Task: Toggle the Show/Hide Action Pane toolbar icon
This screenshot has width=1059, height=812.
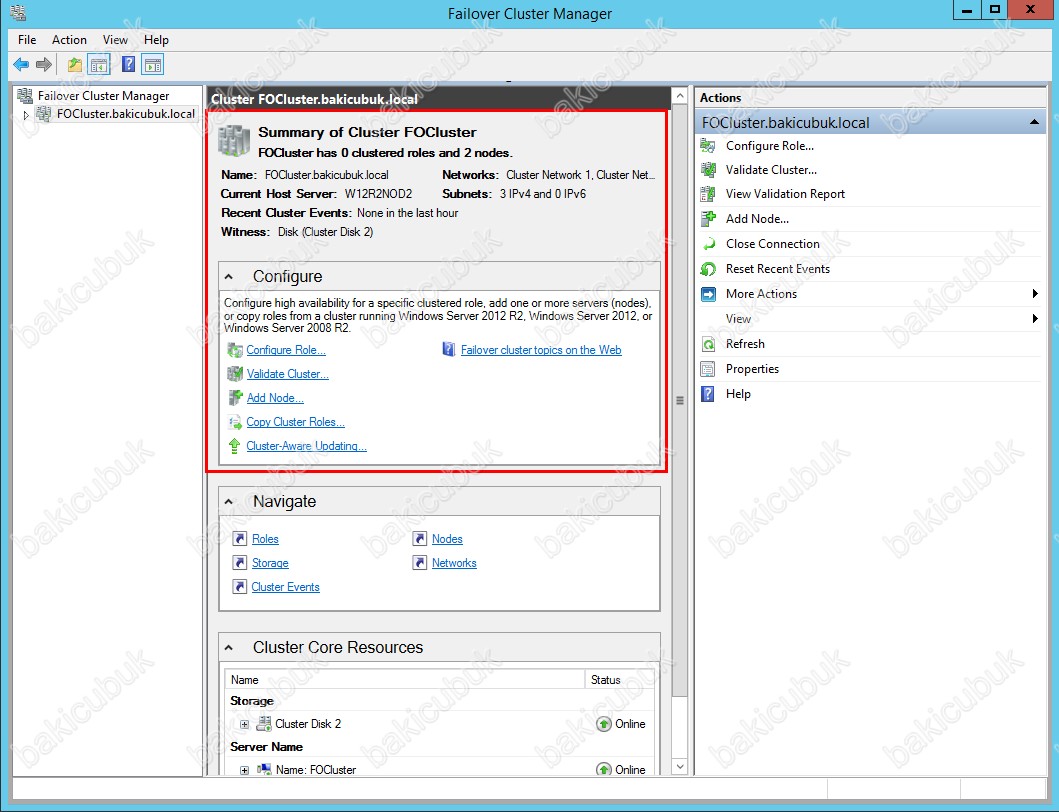Action: (x=153, y=65)
